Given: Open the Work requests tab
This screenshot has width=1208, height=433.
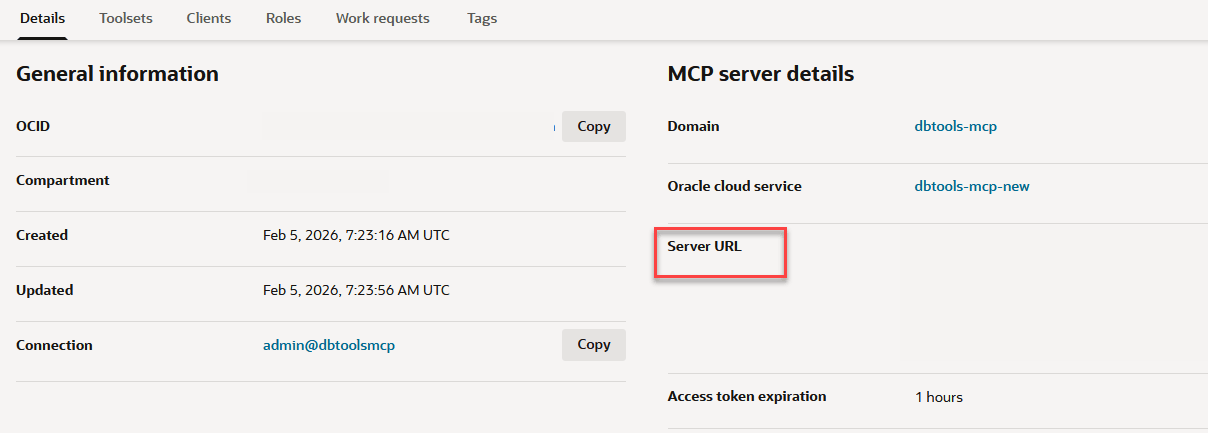Looking at the screenshot, I should pos(383,18).
